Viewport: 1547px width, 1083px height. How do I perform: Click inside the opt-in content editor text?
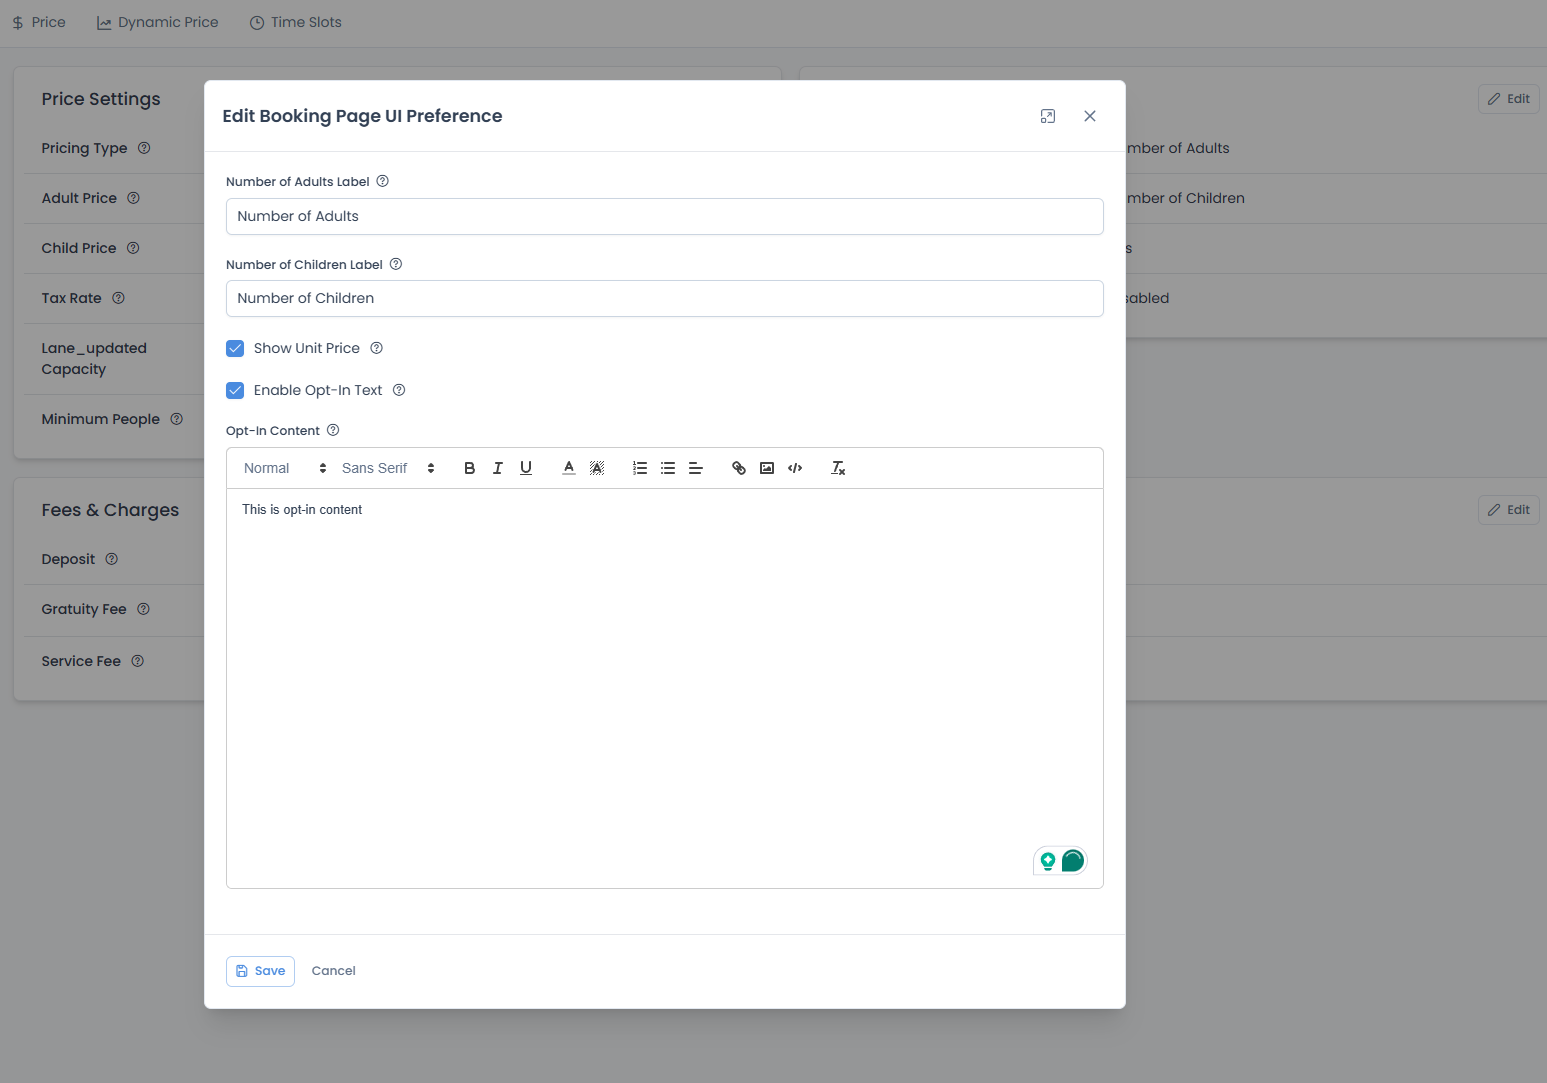(x=302, y=510)
